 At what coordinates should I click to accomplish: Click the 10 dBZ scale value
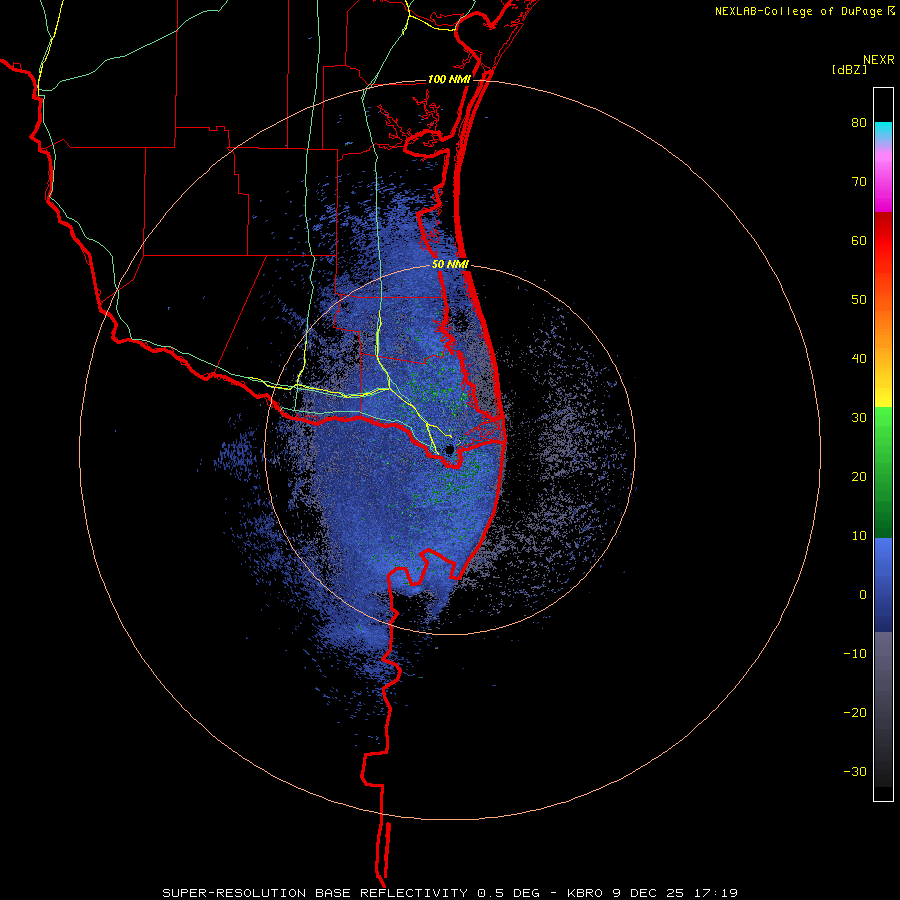point(859,536)
